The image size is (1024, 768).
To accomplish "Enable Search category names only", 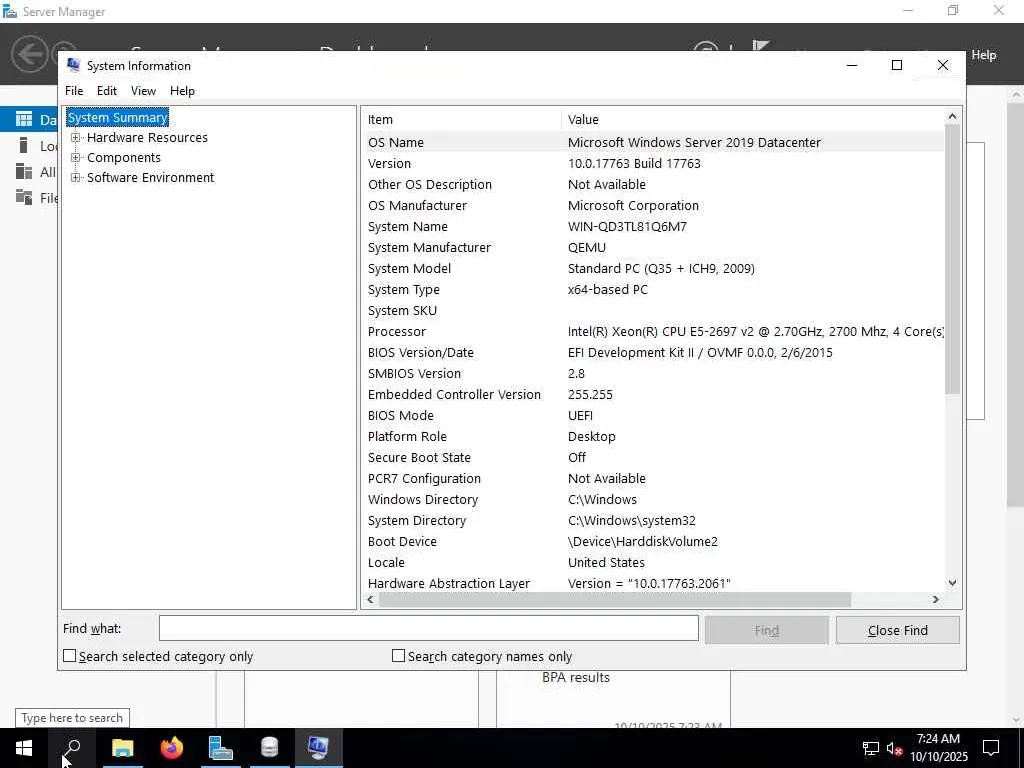I will tap(398, 656).
